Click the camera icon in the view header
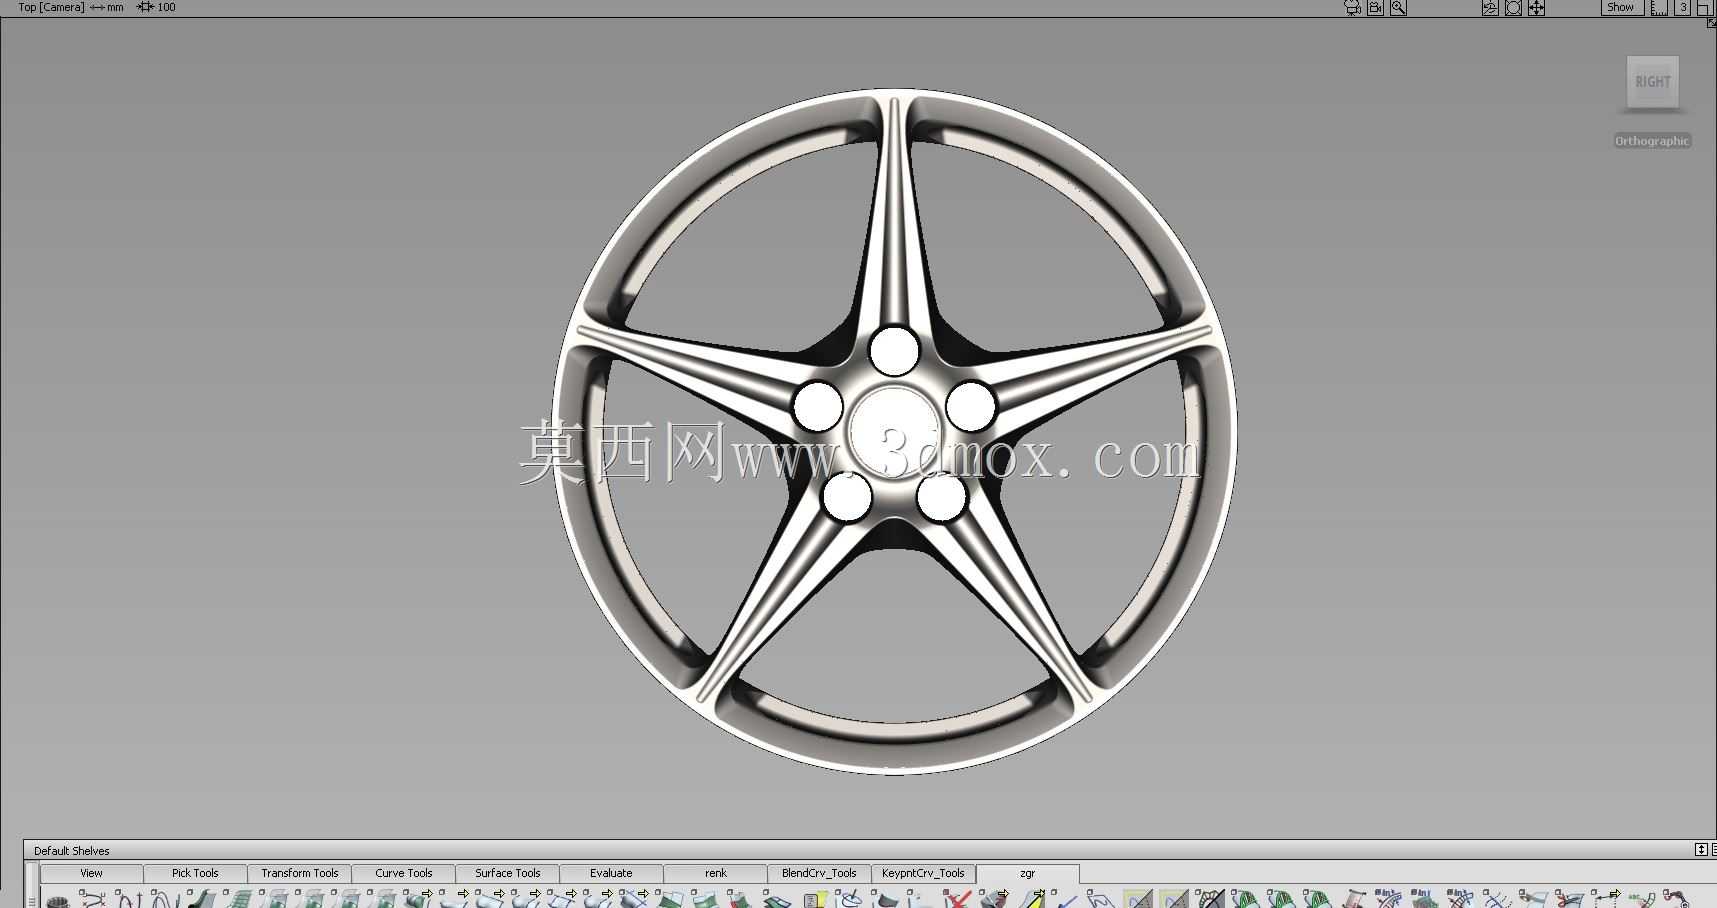This screenshot has width=1717, height=908. (1353, 8)
